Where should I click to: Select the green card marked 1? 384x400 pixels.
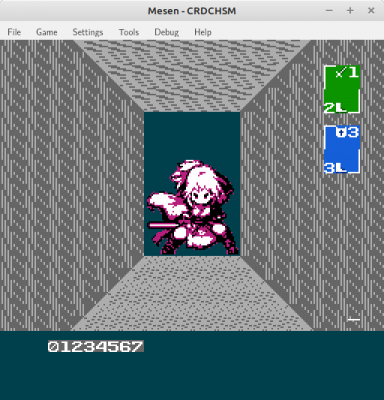pos(342,89)
